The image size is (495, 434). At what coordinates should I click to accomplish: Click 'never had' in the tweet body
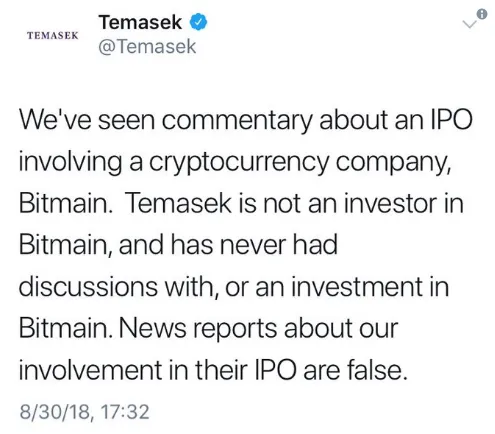coord(279,245)
